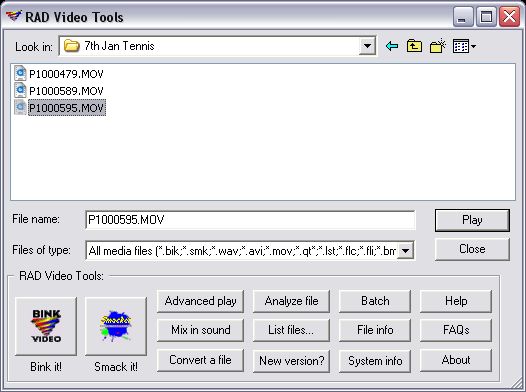The image size is (526, 392).
Task: Select file P1000589.MOV in list
Action: [66, 91]
